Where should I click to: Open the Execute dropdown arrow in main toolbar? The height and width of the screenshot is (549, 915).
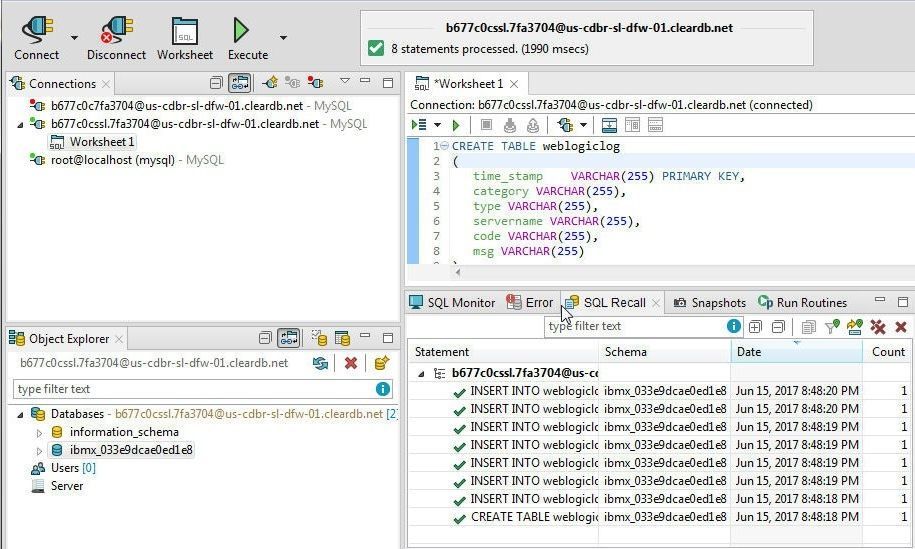(x=283, y=38)
